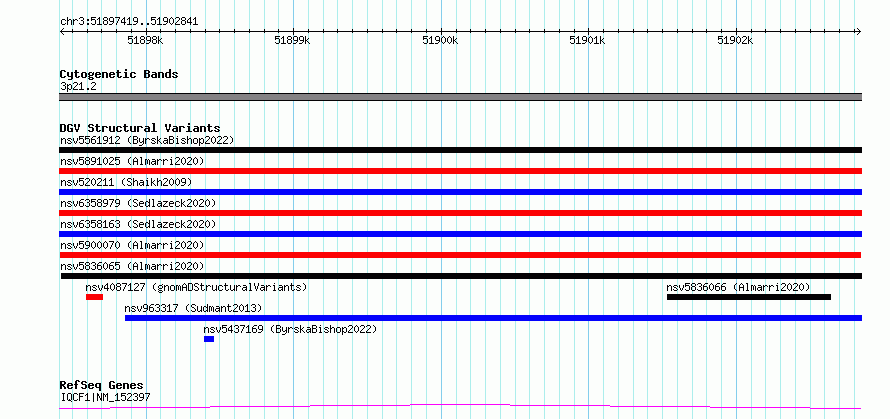Click the 51898k ruler tick label
The image size is (890, 419).
click(x=145, y=40)
